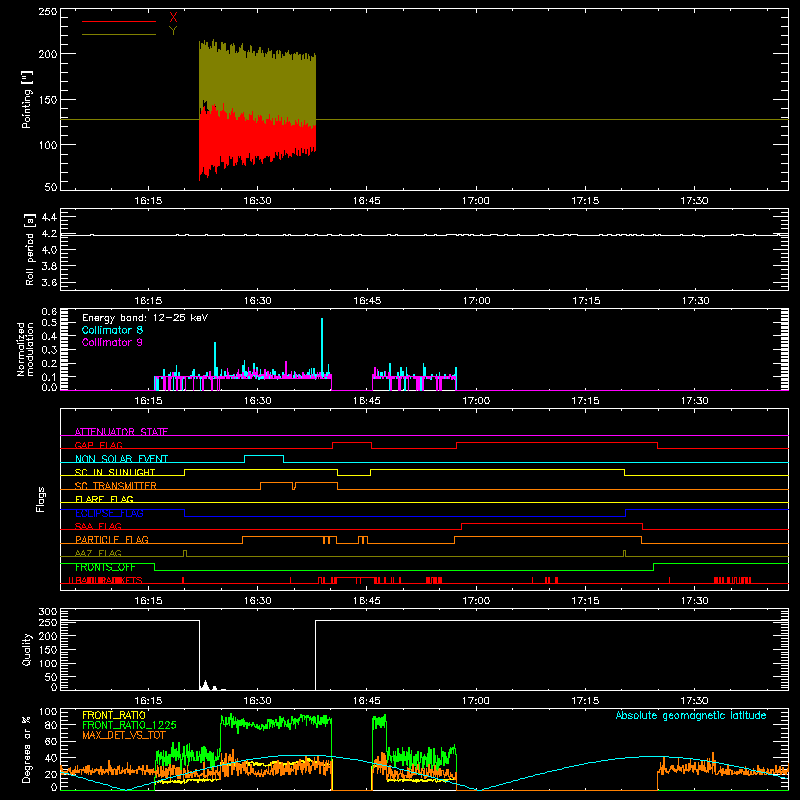The height and width of the screenshot is (800, 800).
Task: Click the SC_IN_SUNLIGHT flag label
Action: point(115,472)
